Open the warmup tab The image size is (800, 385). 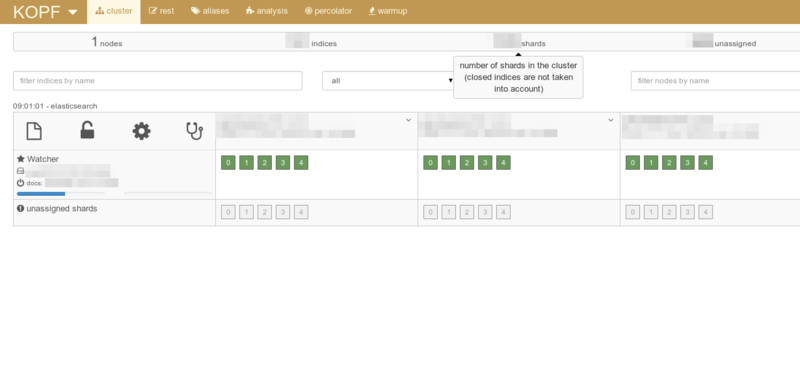coord(388,11)
